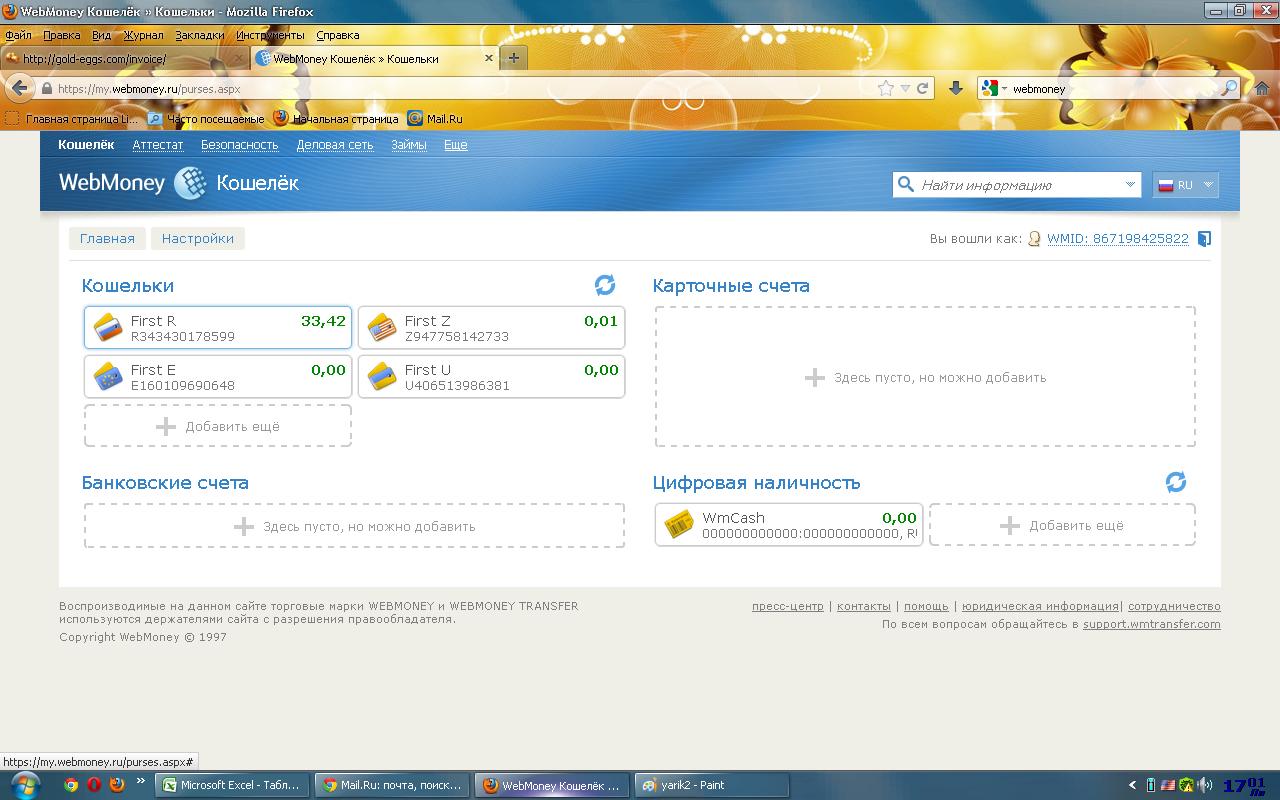This screenshot has width=1280, height=800.
Task: Open the Журнал menu
Action: click(x=143, y=35)
